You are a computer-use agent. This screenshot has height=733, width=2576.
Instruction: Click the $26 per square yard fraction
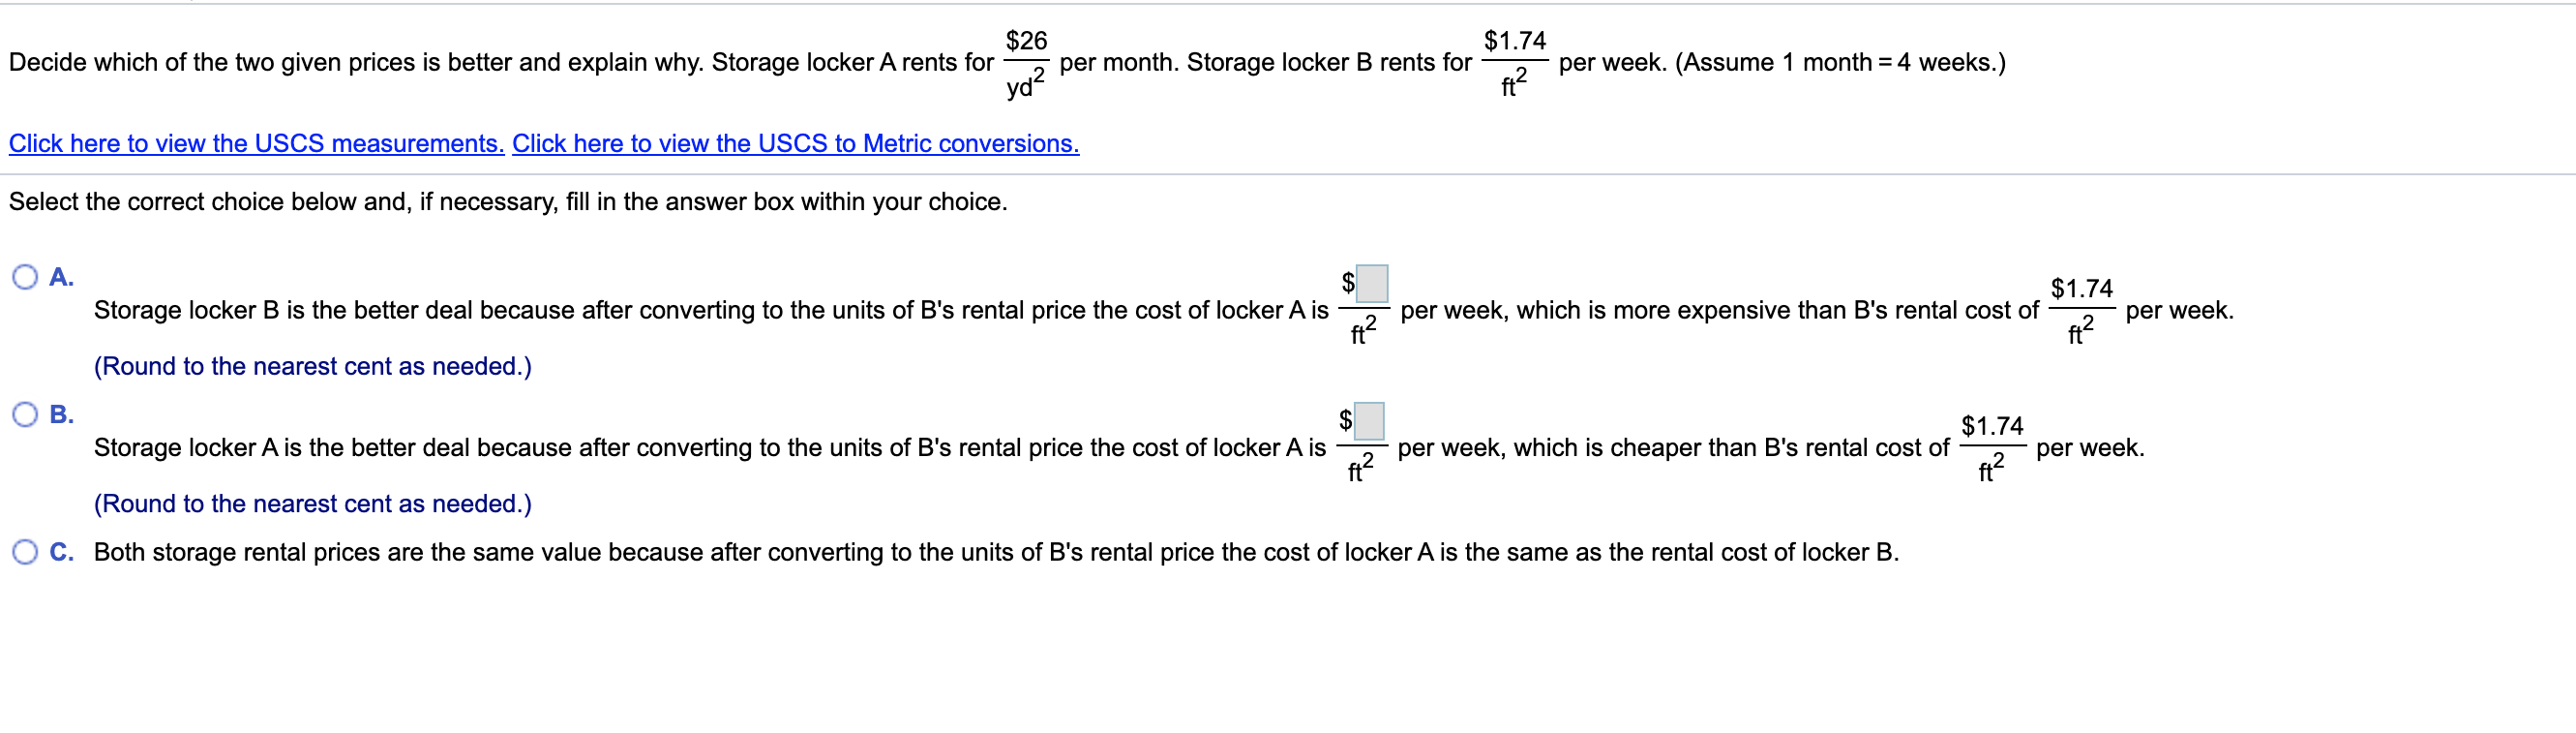tap(1026, 62)
